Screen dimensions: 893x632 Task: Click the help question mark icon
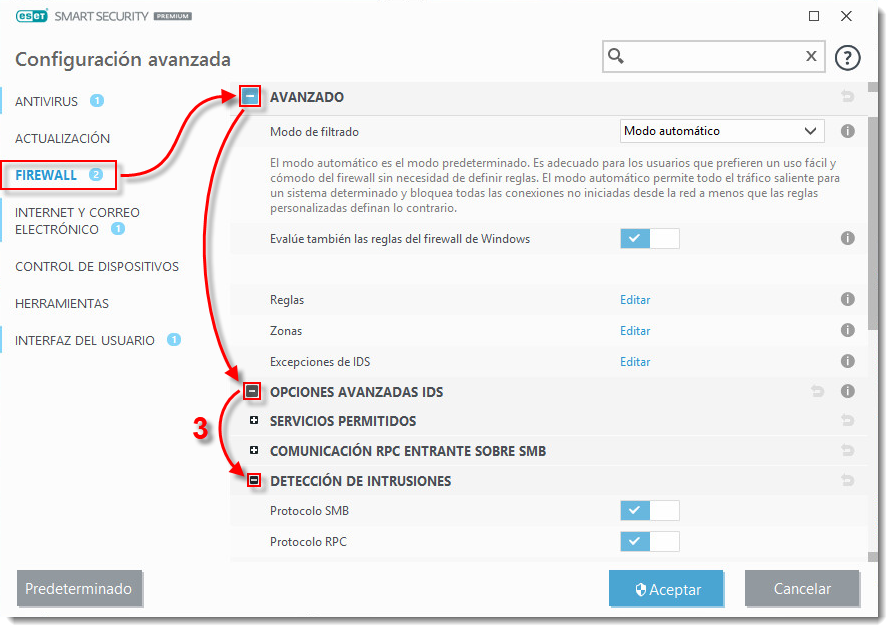[x=847, y=57]
